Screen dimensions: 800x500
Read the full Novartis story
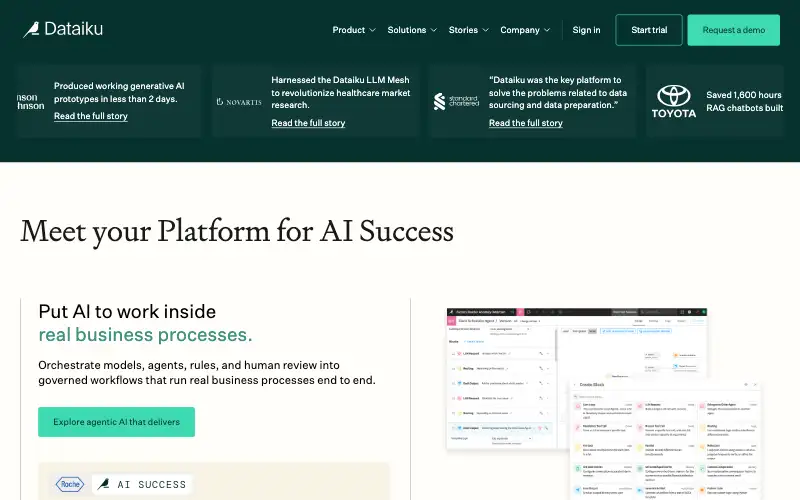tap(308, 123)
